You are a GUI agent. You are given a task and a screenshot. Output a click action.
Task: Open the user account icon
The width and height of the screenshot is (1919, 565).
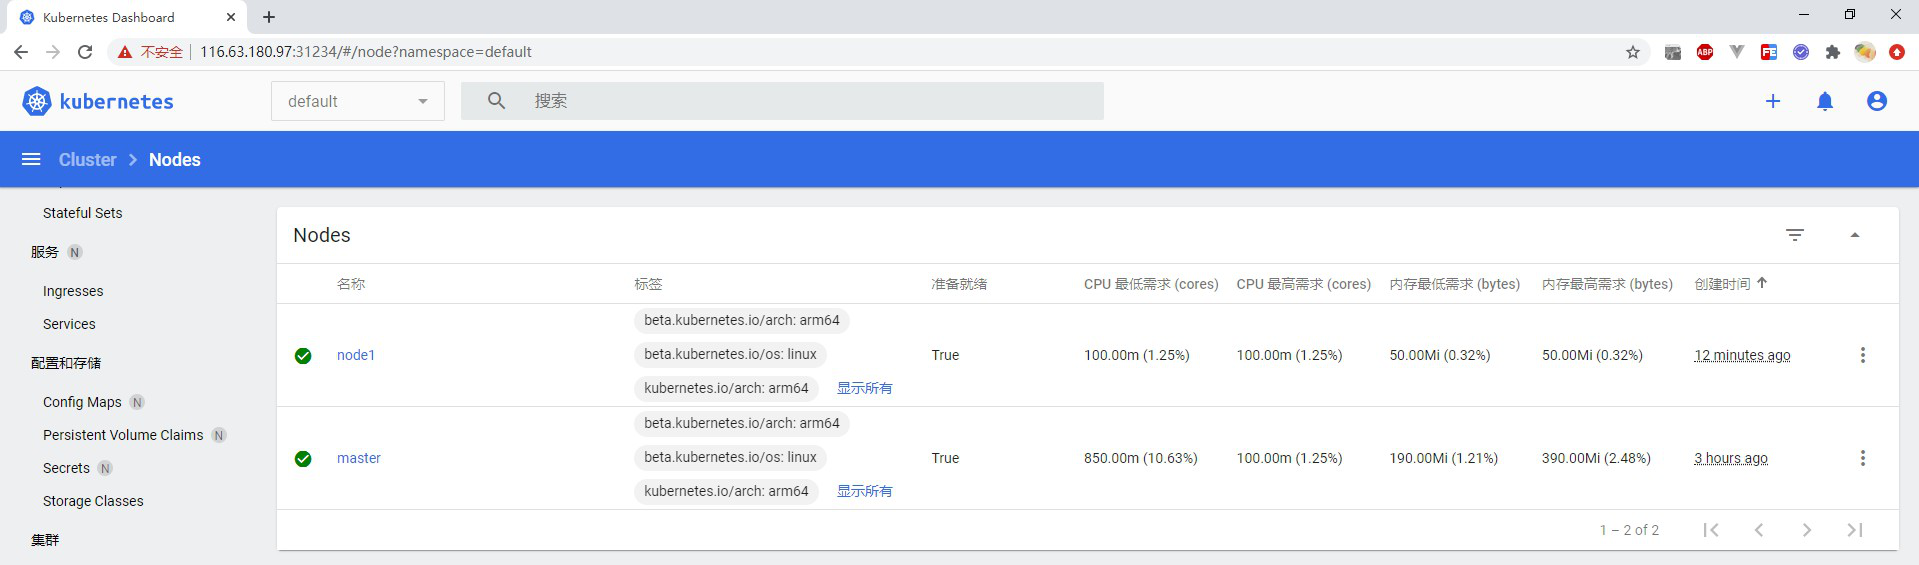[x=1877, y=101]
